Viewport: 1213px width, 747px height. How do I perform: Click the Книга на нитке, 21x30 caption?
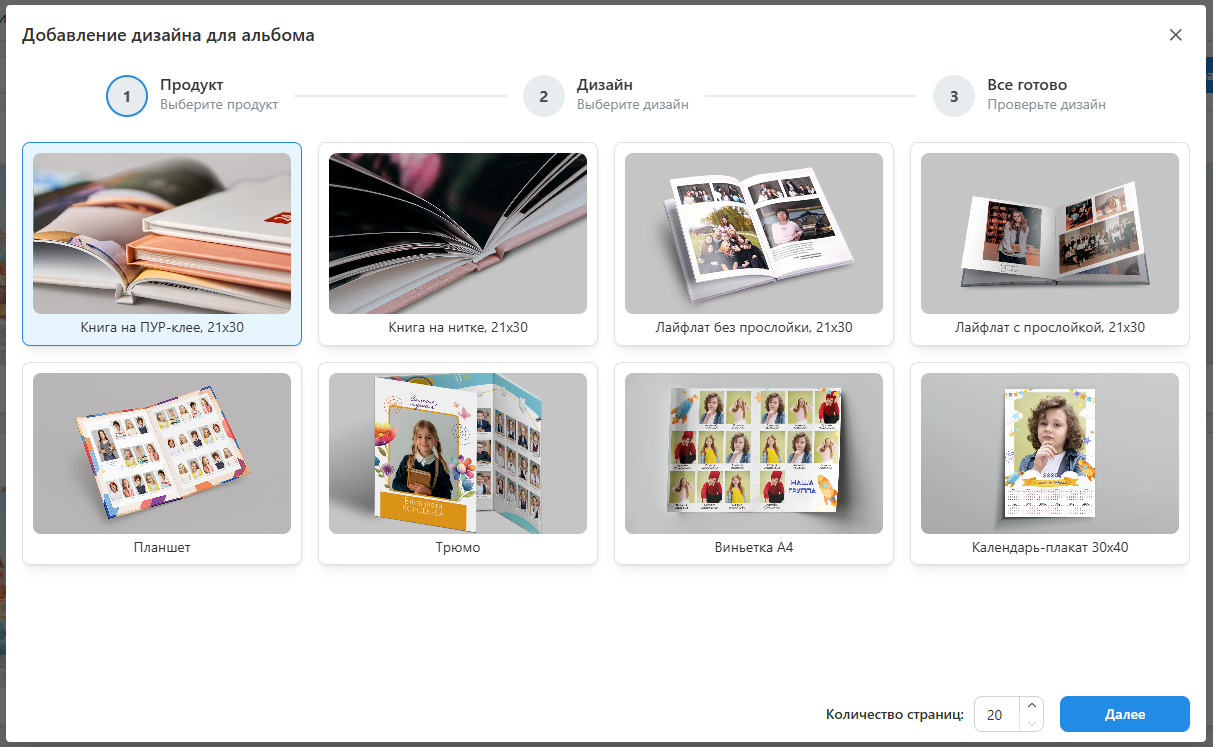(x=458, y=328)
